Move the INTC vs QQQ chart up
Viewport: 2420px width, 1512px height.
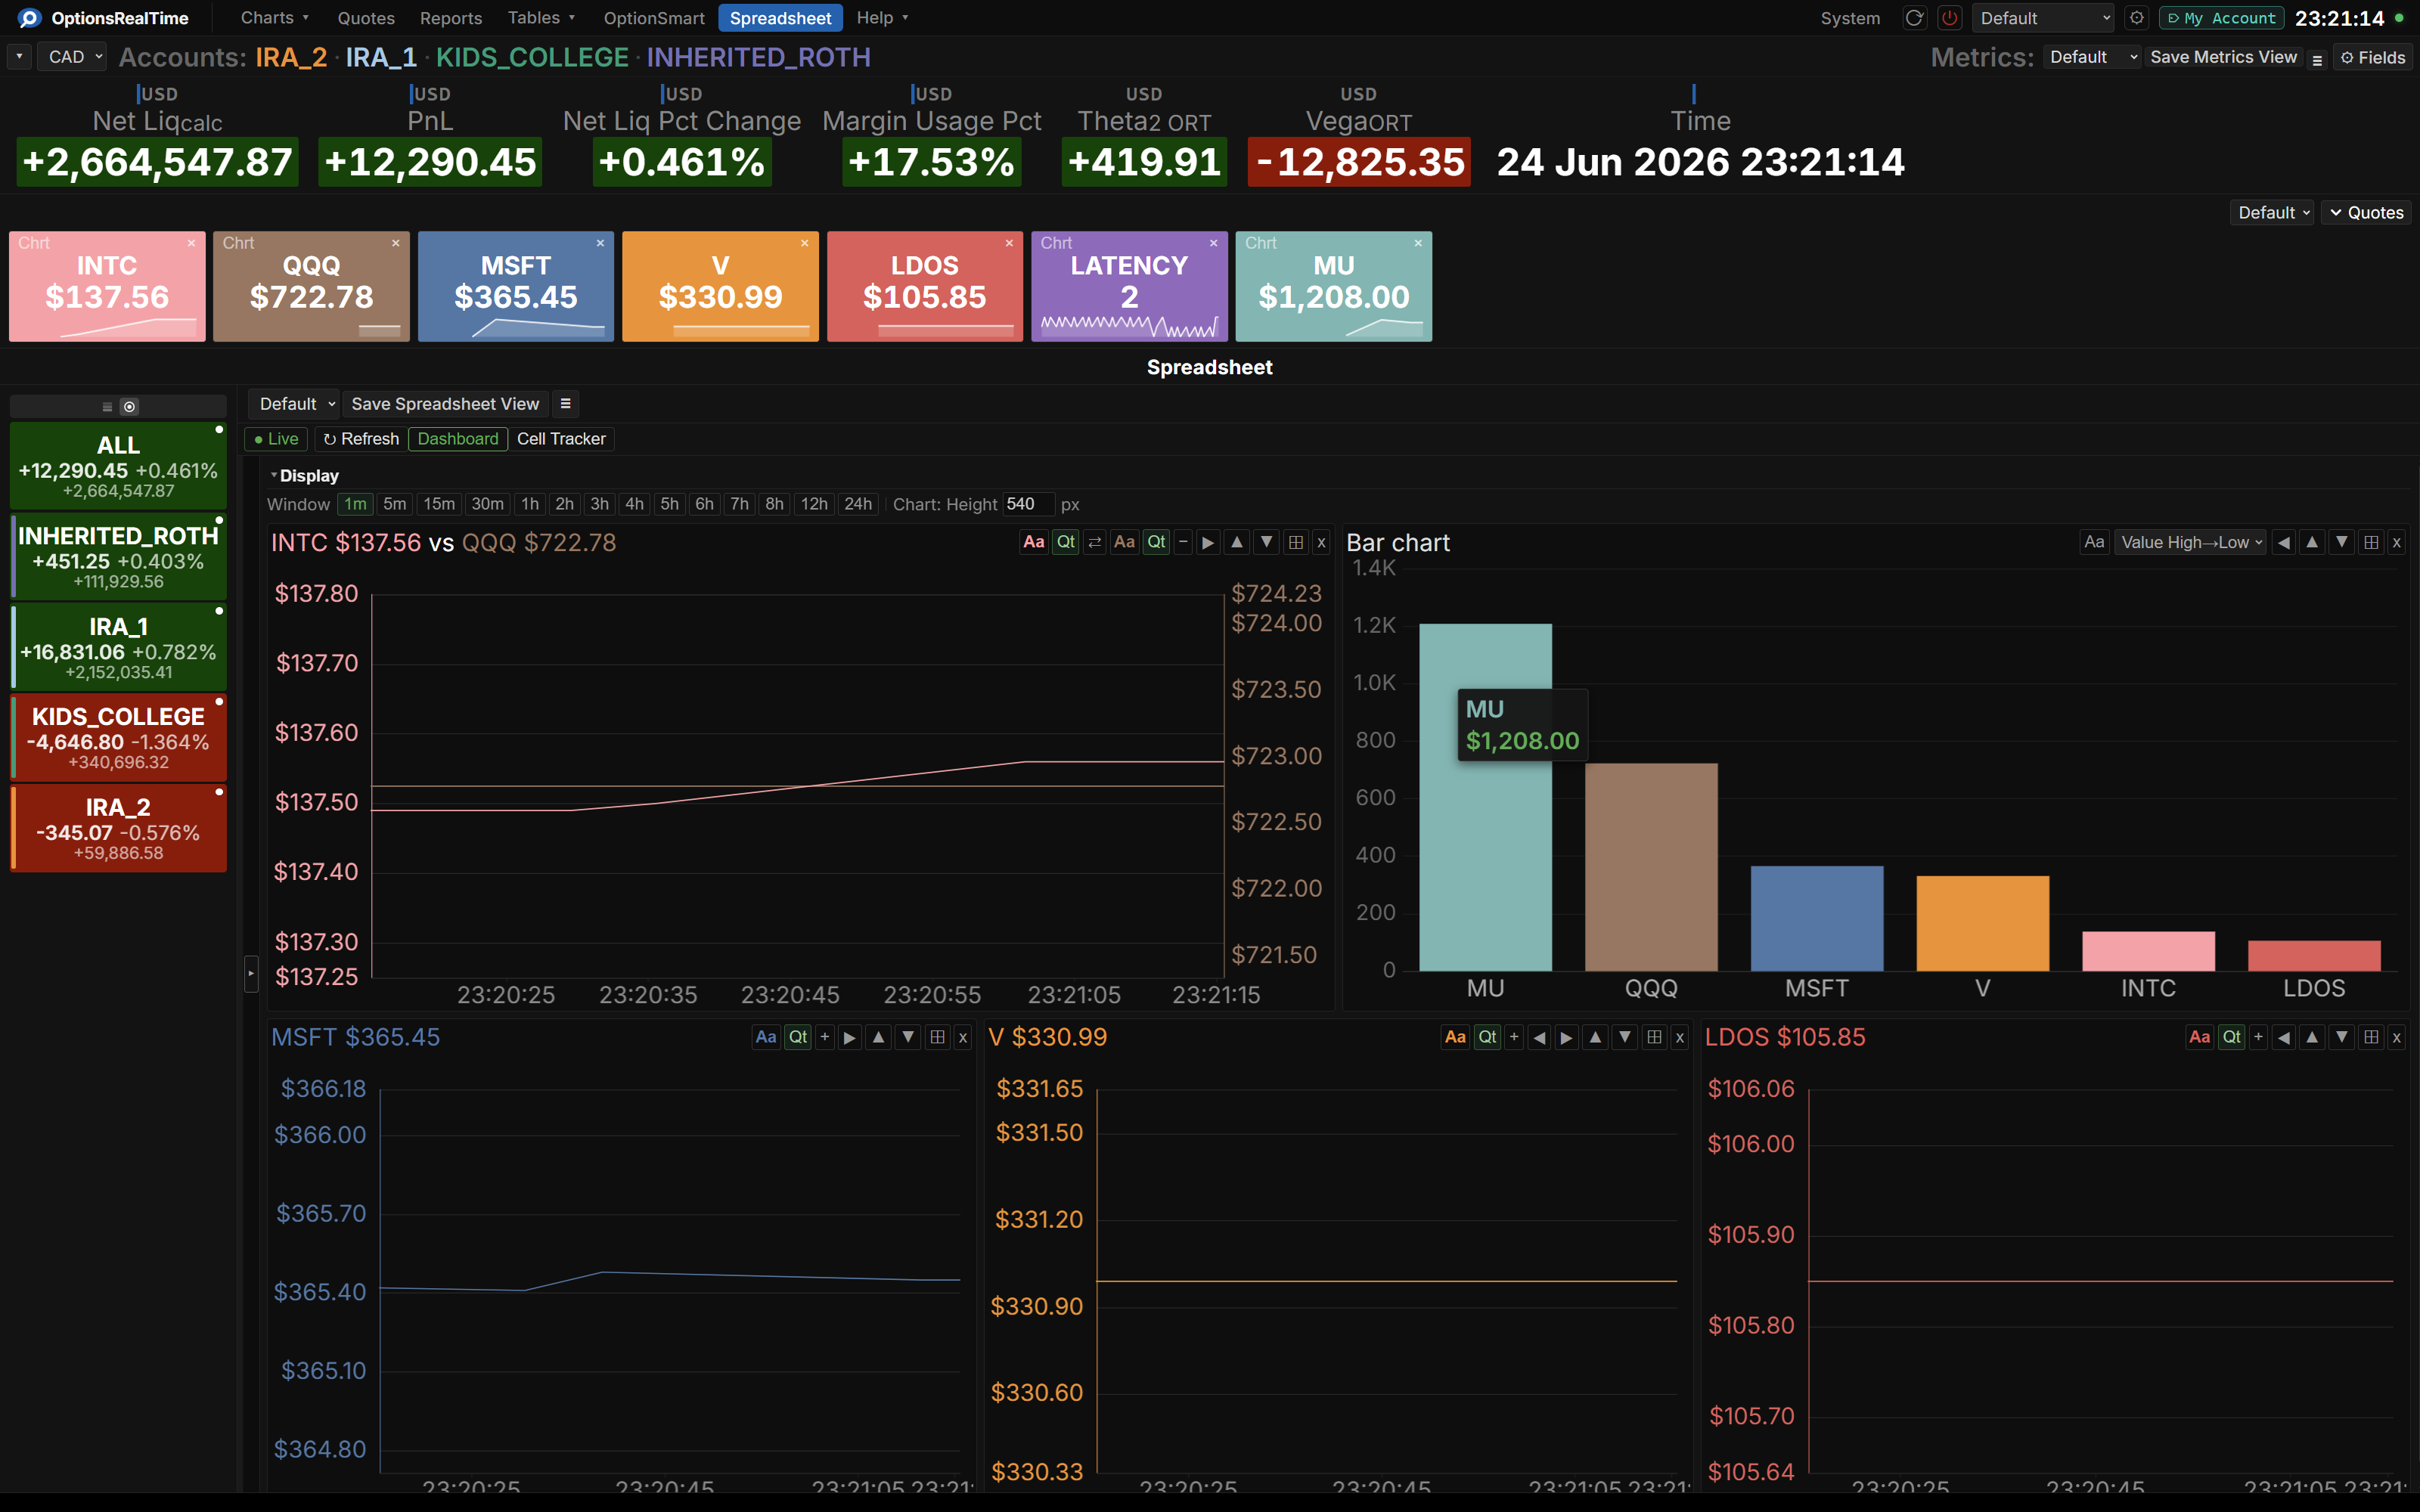tap(1237, 542)
